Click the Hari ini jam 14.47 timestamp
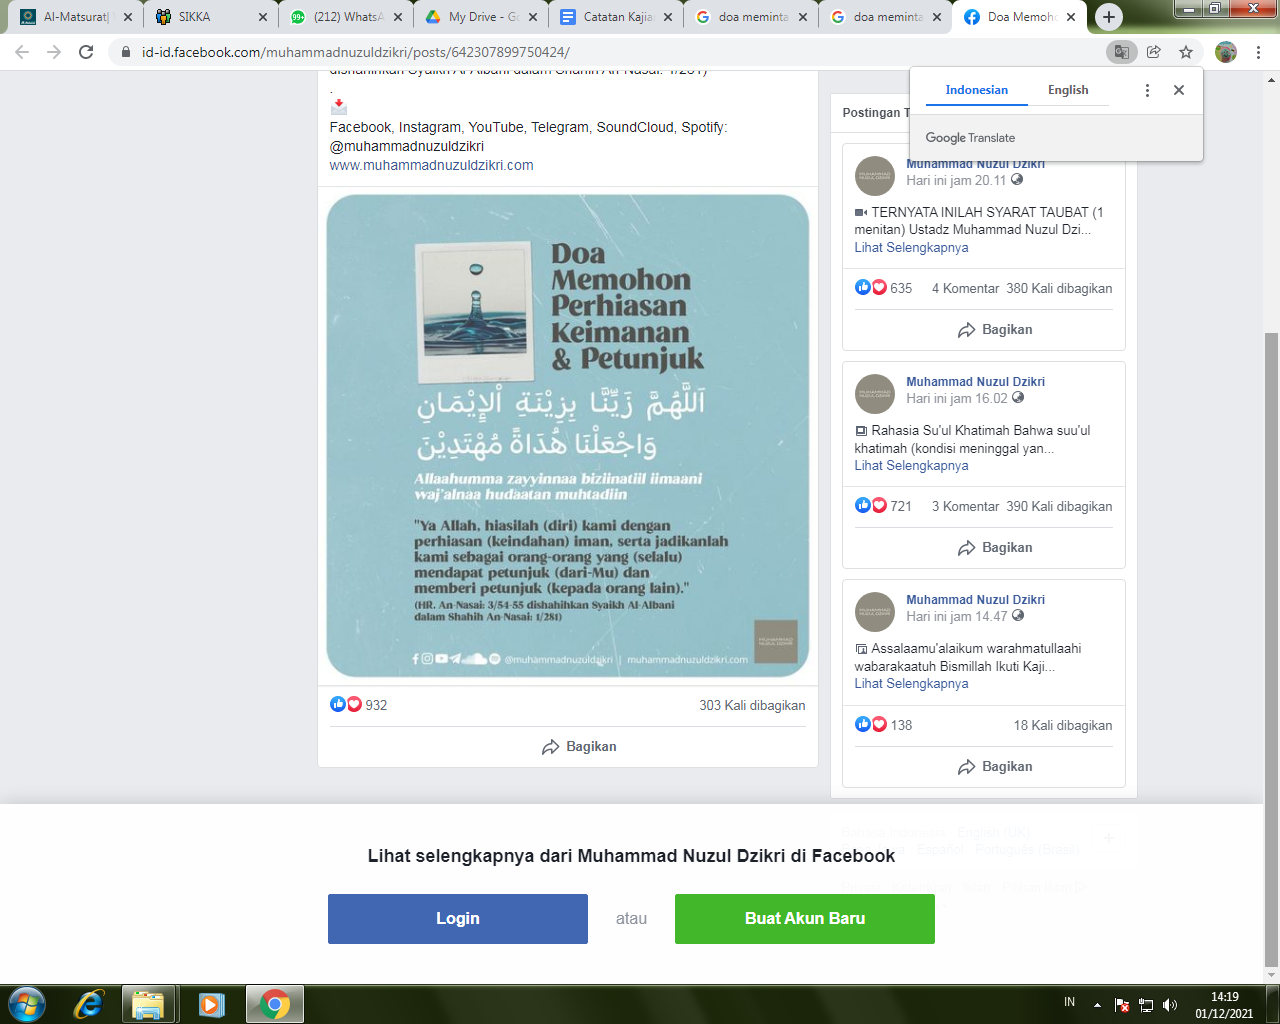Screen dimensions: 1280x1024 (957, 616)
